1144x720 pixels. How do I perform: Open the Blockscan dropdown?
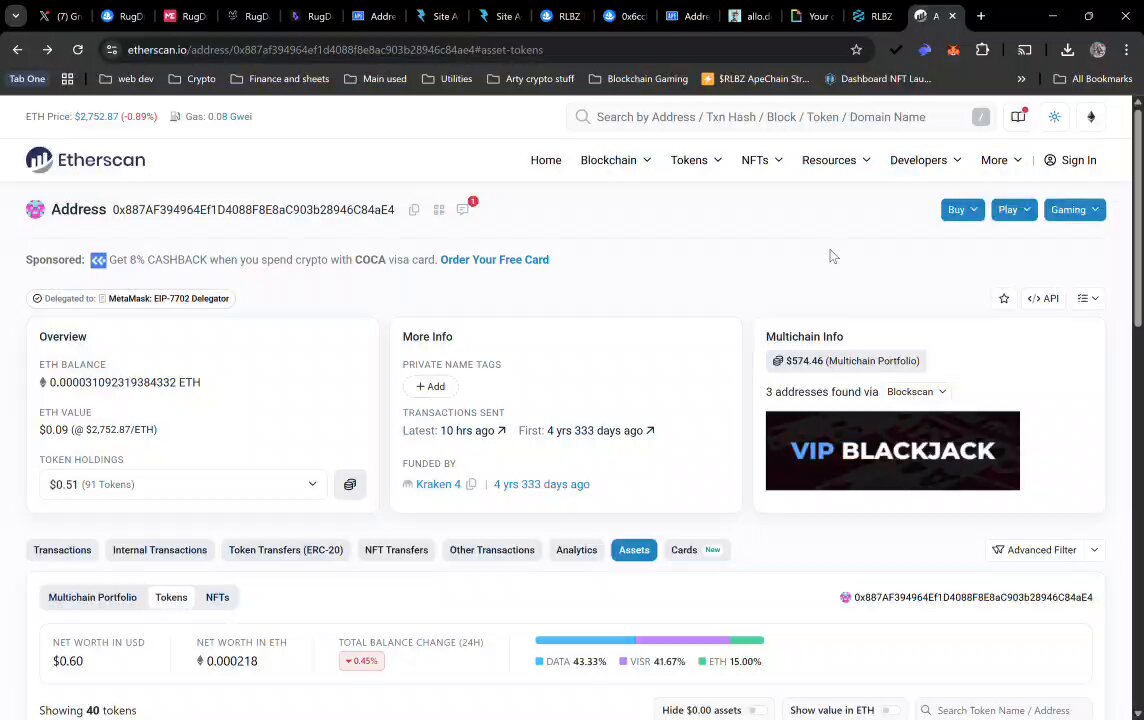(916, 392)
